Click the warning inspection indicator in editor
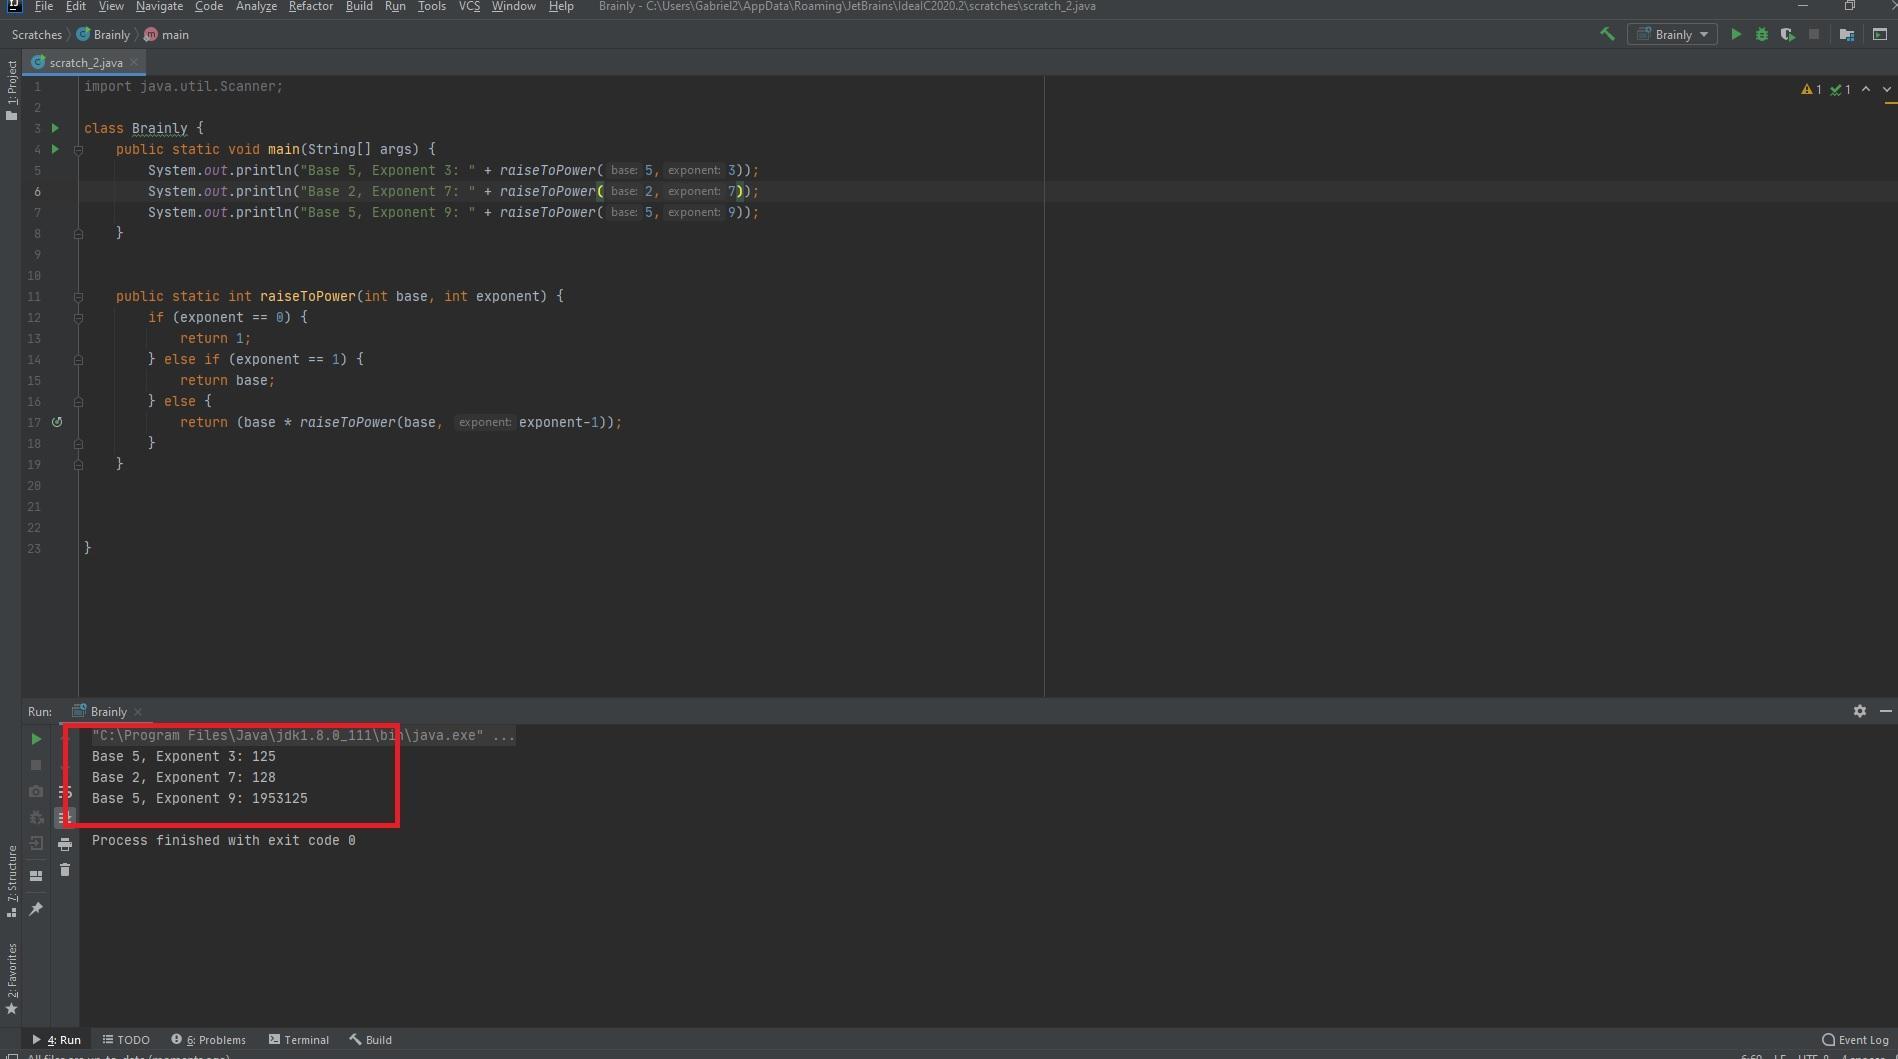 1811,90
